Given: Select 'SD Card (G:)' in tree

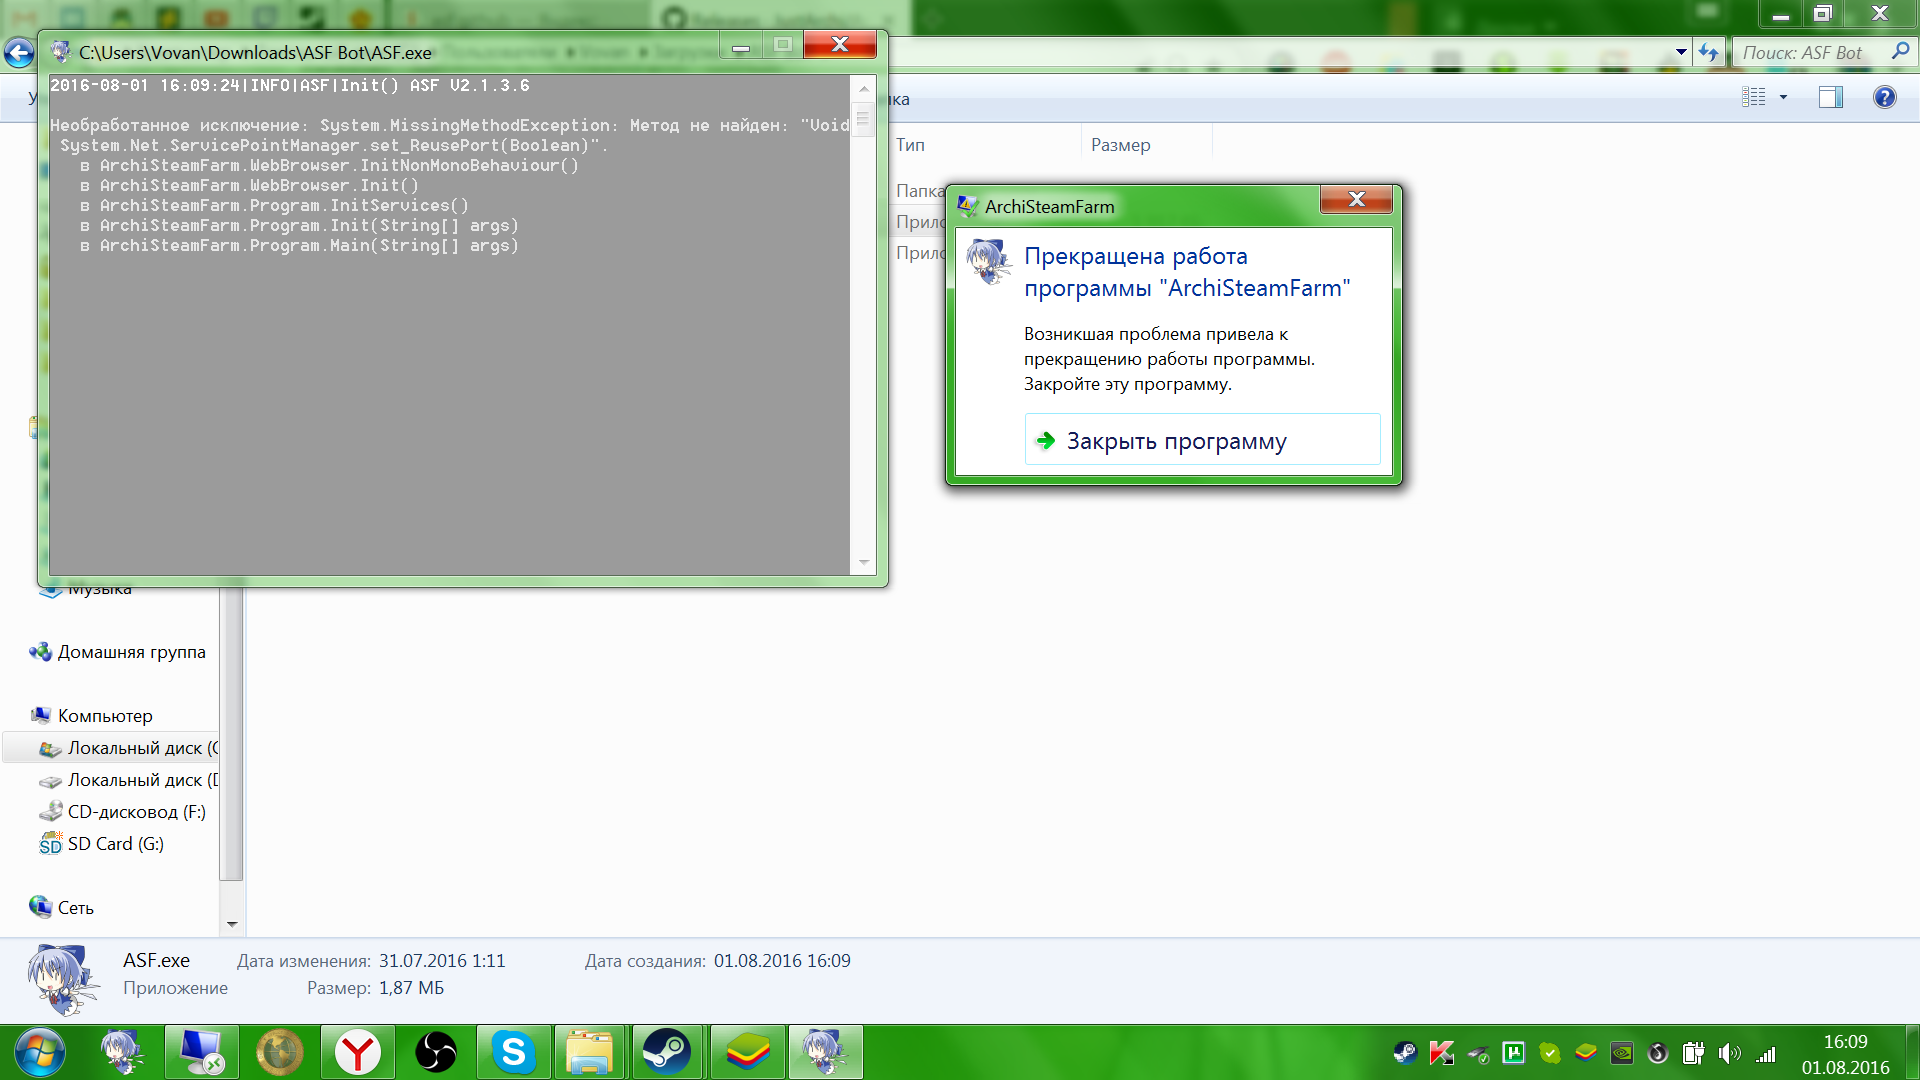Looking at the screenshot, I should tap(101, 844).
